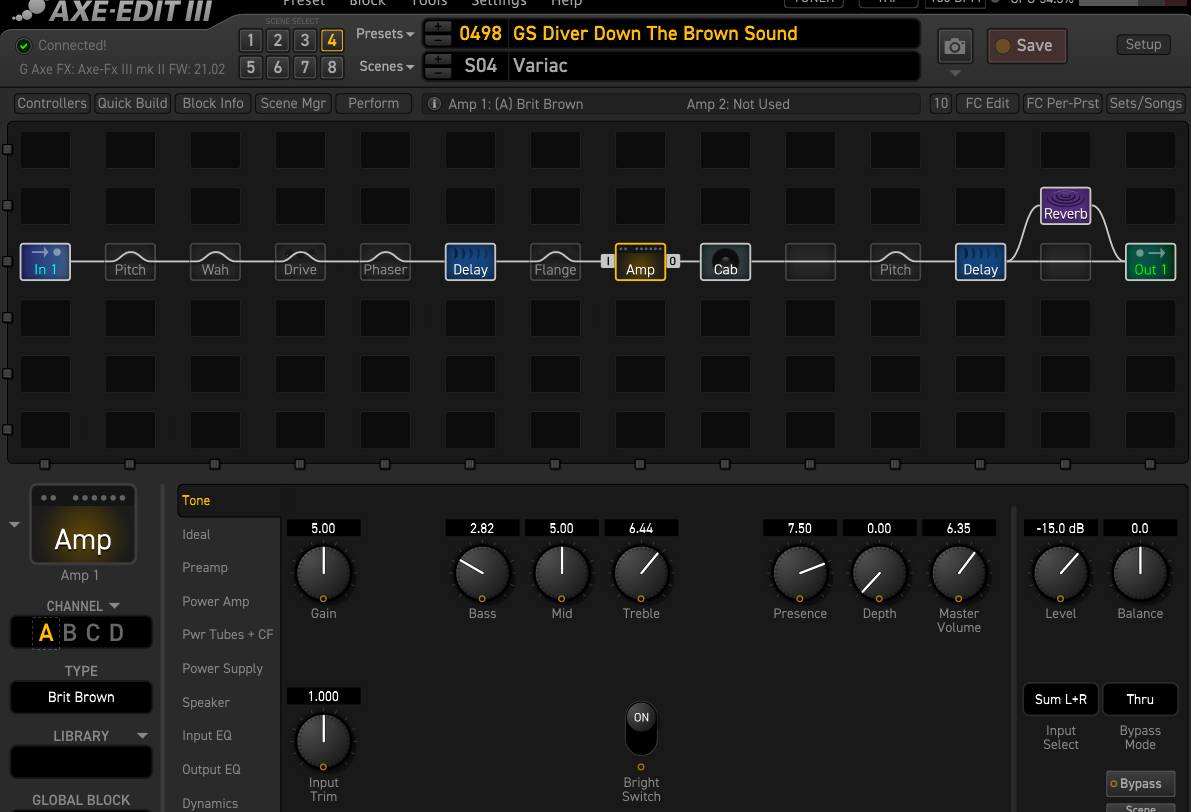Click the Amp output O marker
This screenshot has width=1191, height=812.
672,261
